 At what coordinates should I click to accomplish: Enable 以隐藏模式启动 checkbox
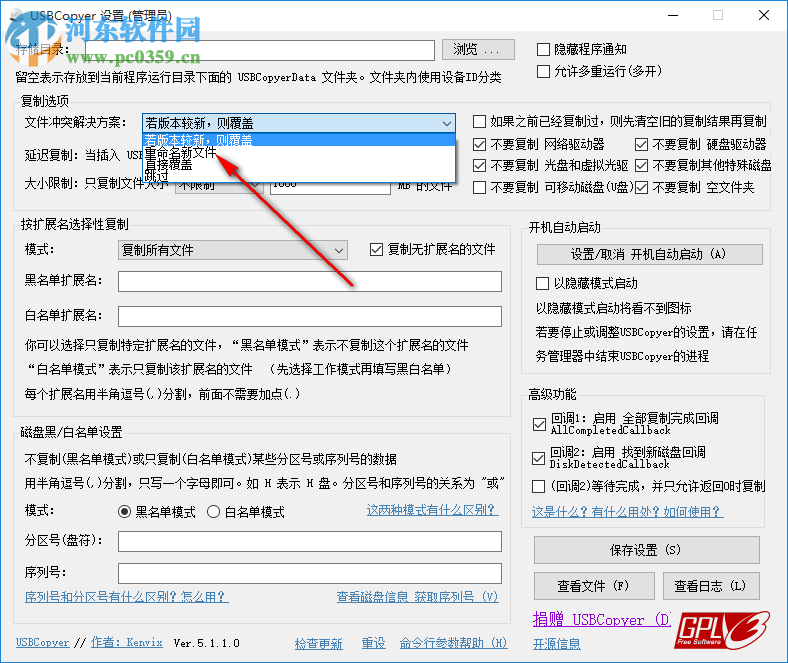[x=542, y=283]
